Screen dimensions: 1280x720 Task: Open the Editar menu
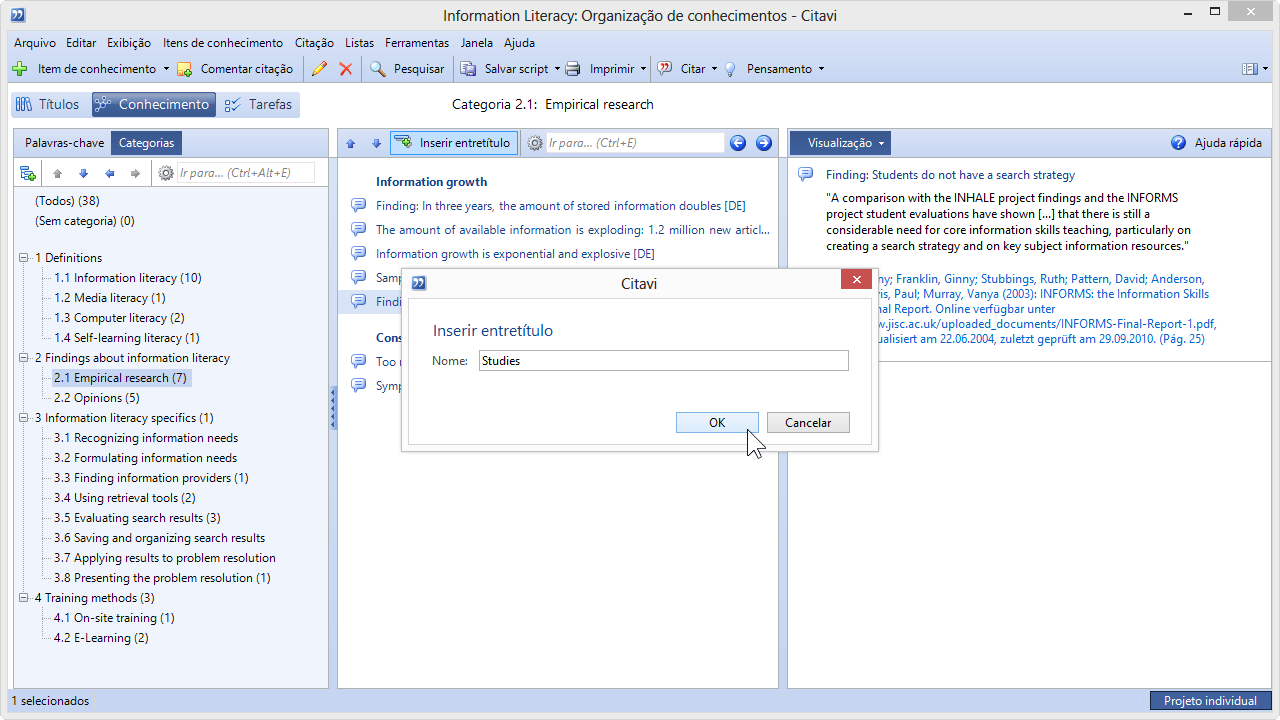pos(81,43)
